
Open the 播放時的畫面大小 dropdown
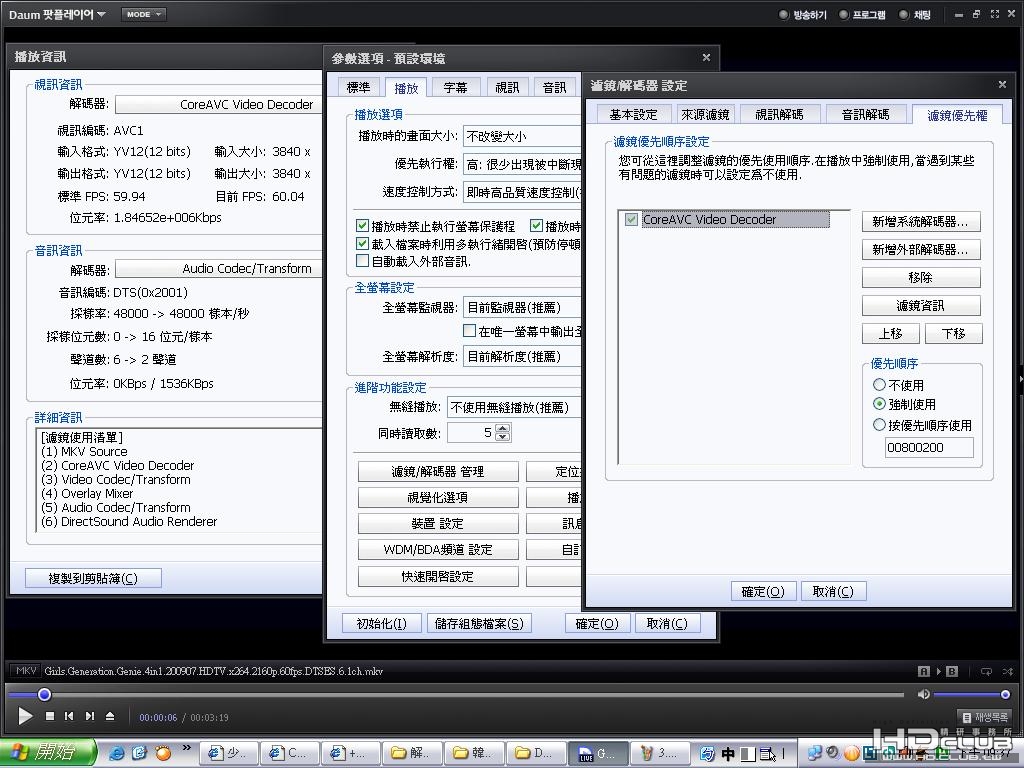(x=522, y=136)
